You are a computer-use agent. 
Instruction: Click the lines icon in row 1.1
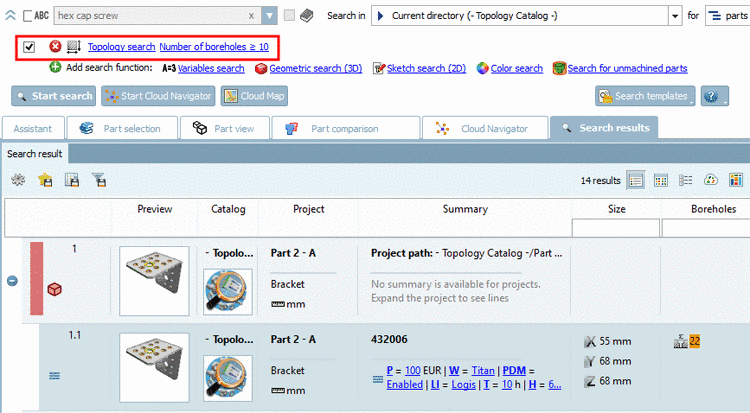[55, 376]
